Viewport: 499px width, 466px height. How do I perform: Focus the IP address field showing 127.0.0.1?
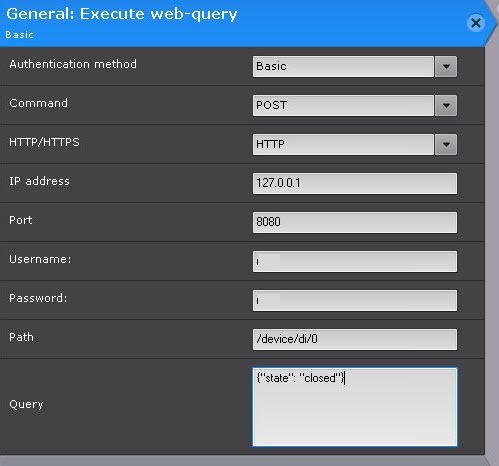click(355, 183)
